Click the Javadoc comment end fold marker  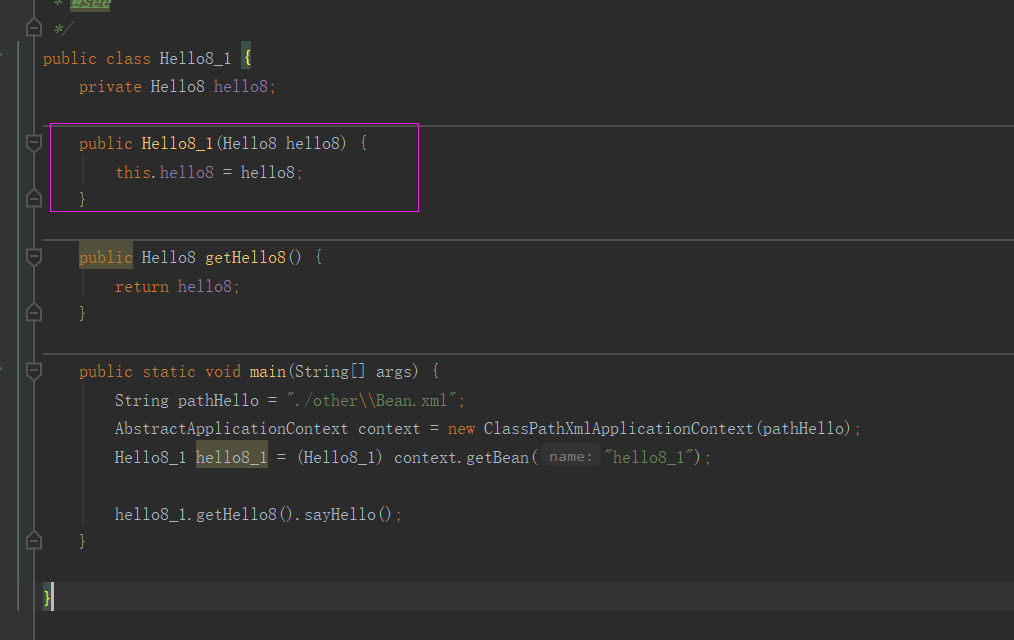click(x=34, y=28)
